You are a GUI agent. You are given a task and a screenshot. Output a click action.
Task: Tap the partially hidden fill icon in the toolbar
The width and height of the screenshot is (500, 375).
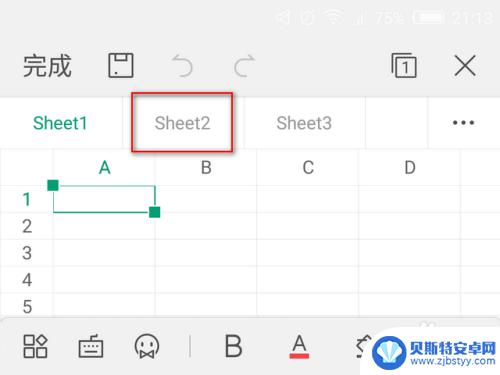pyautogui.click(x=363, y=346)
